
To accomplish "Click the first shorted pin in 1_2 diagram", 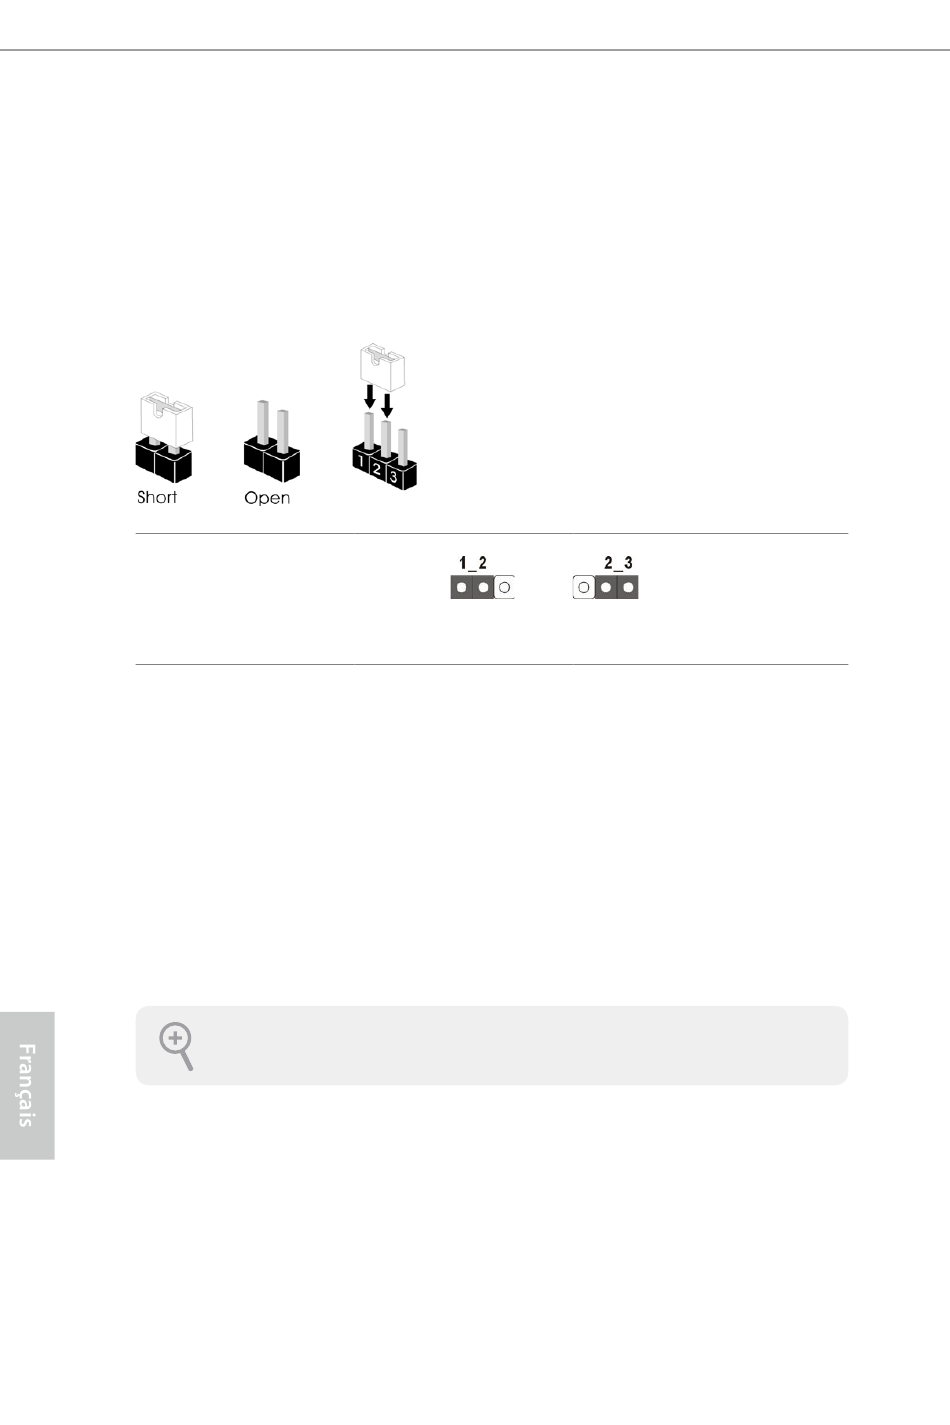I will click(x=461, y=588).
